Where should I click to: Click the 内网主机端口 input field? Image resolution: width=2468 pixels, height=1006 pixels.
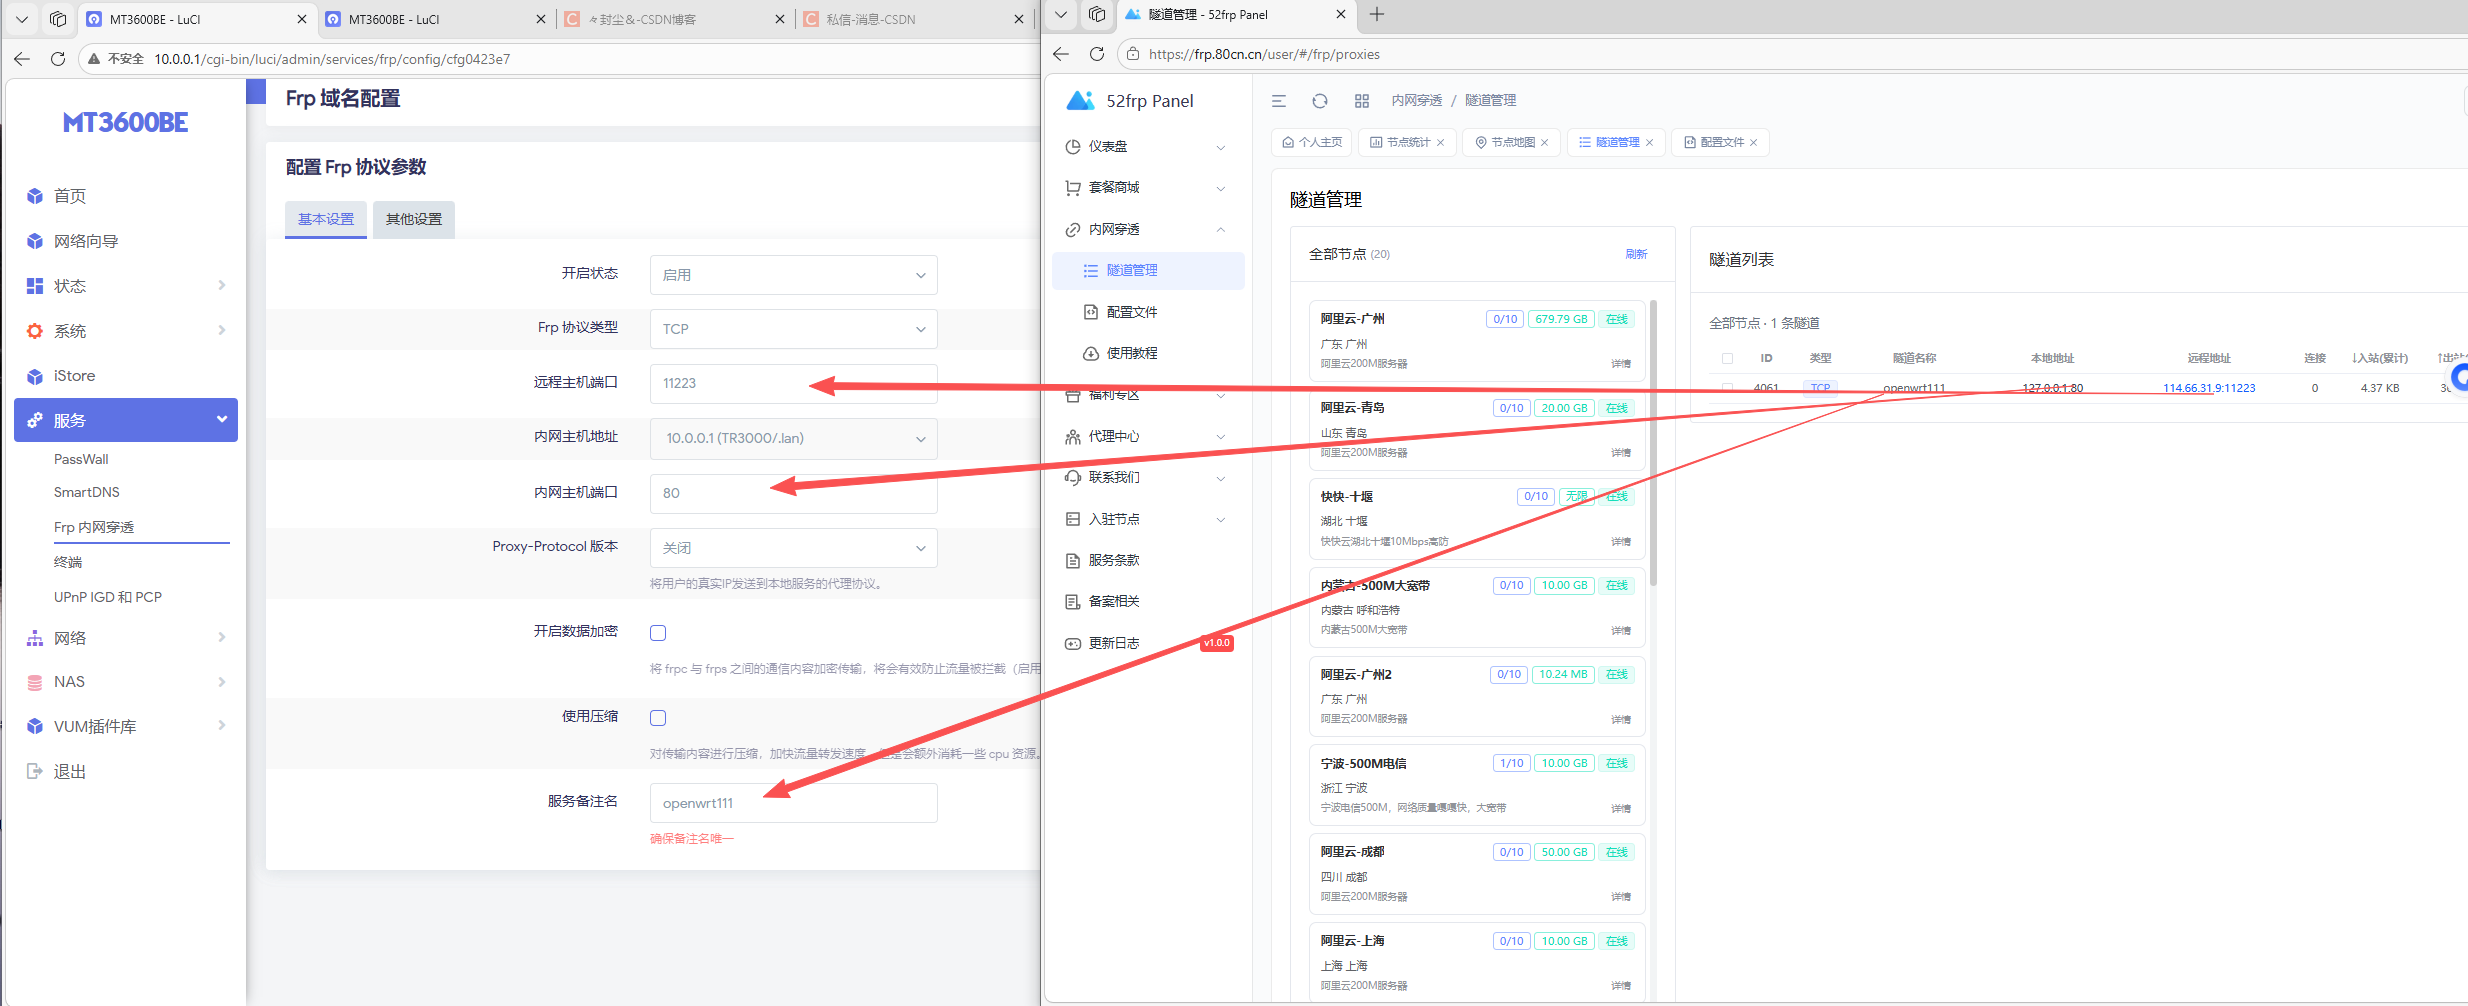pos(794,493)
